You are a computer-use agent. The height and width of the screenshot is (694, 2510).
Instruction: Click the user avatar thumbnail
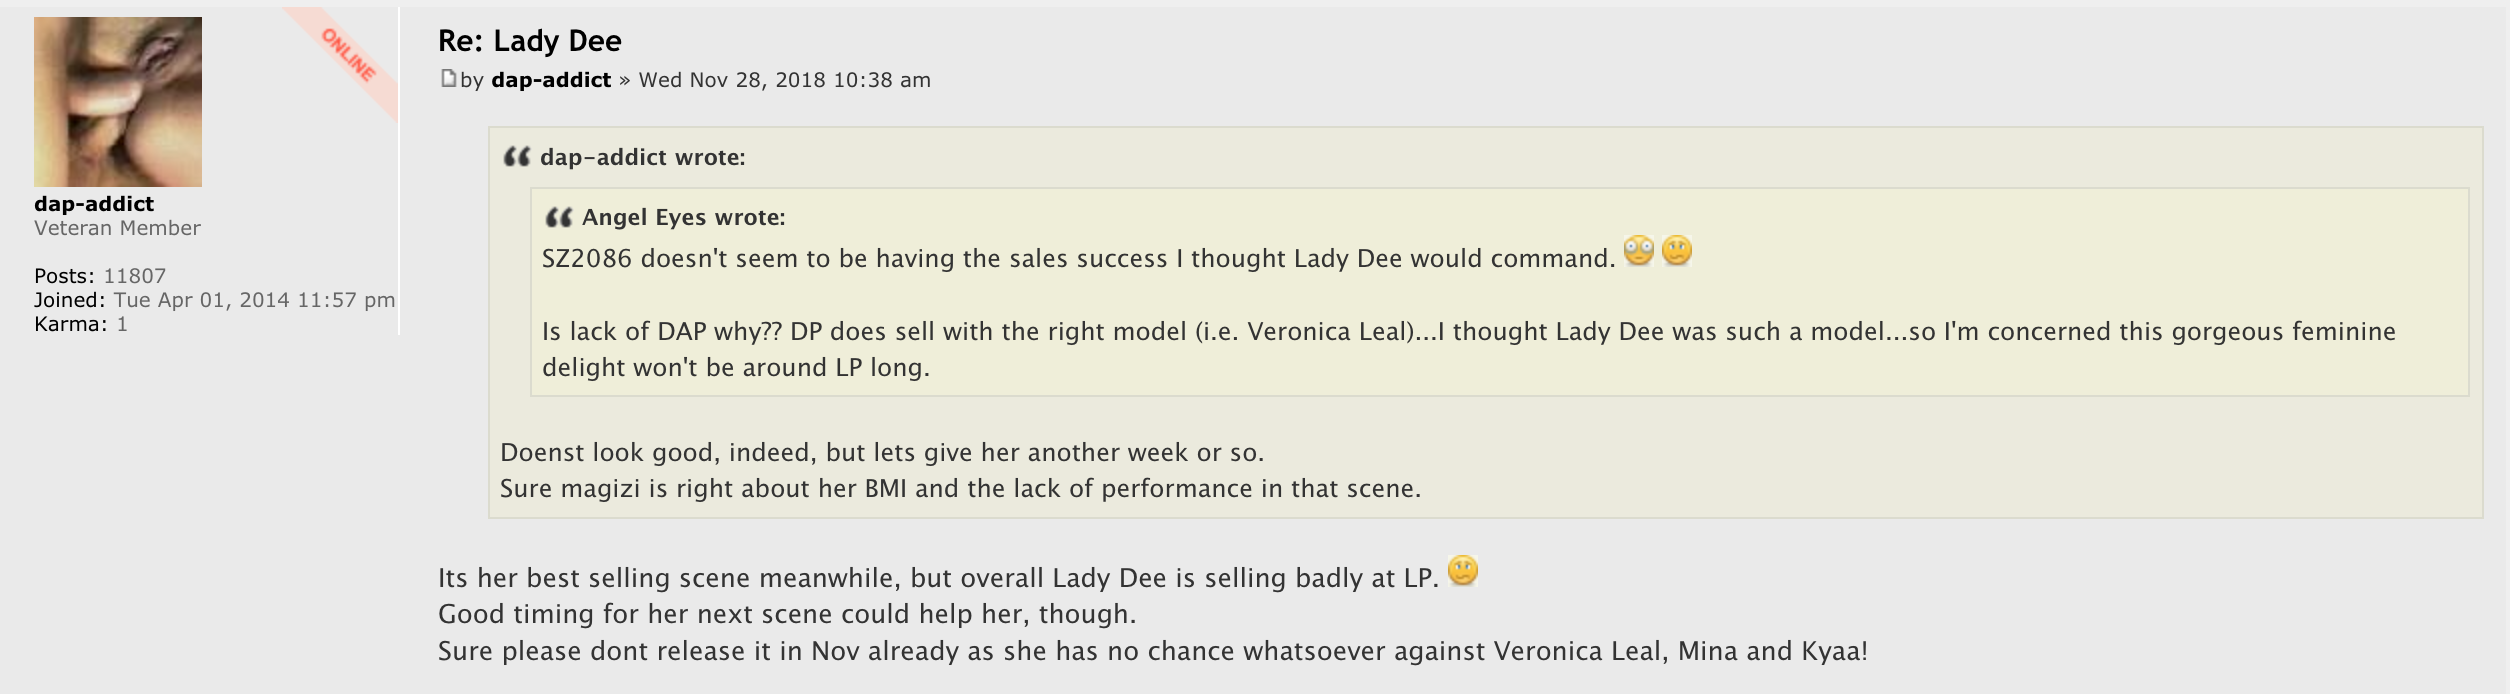(118, 102)
